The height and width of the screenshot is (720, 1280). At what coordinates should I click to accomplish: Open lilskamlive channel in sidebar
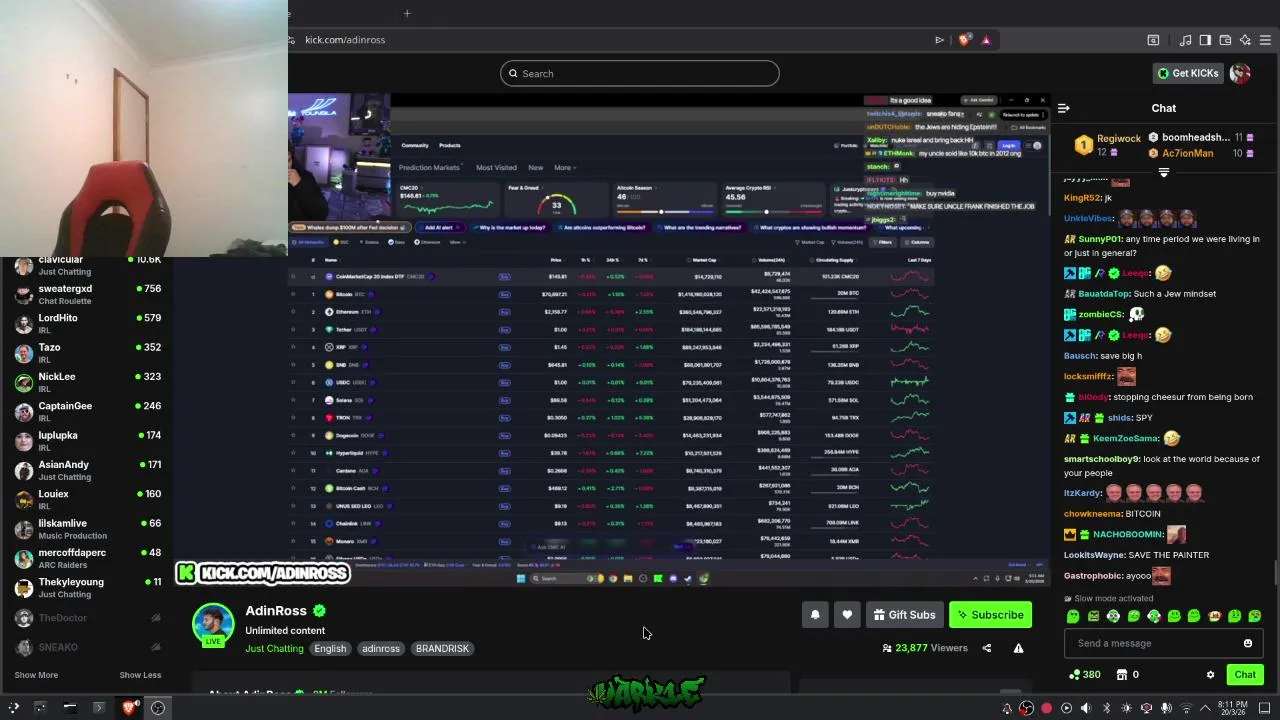pos(88,529)
